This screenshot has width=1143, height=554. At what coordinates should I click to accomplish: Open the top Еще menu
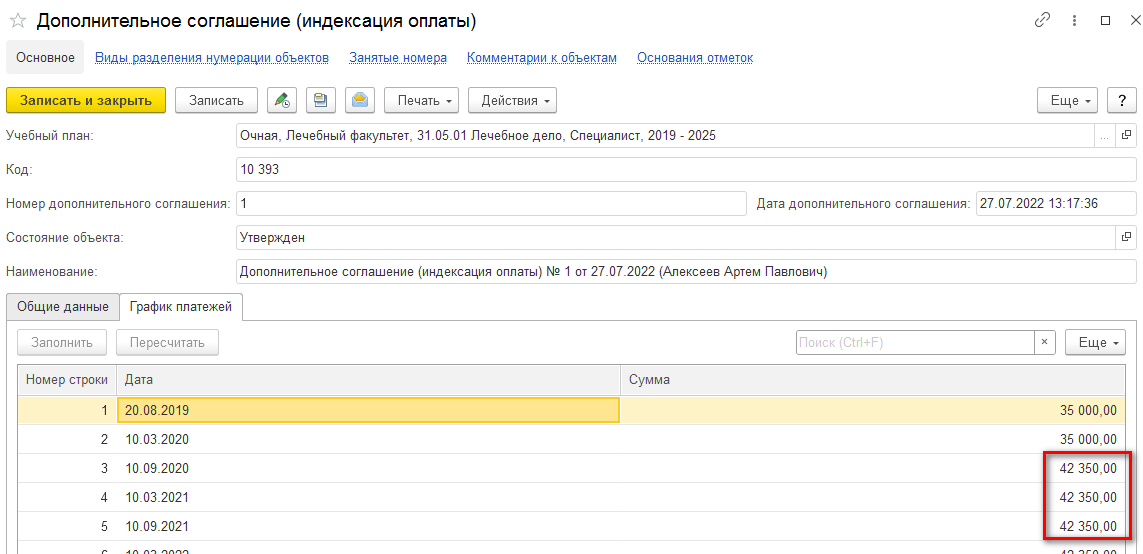(1068, 101)
